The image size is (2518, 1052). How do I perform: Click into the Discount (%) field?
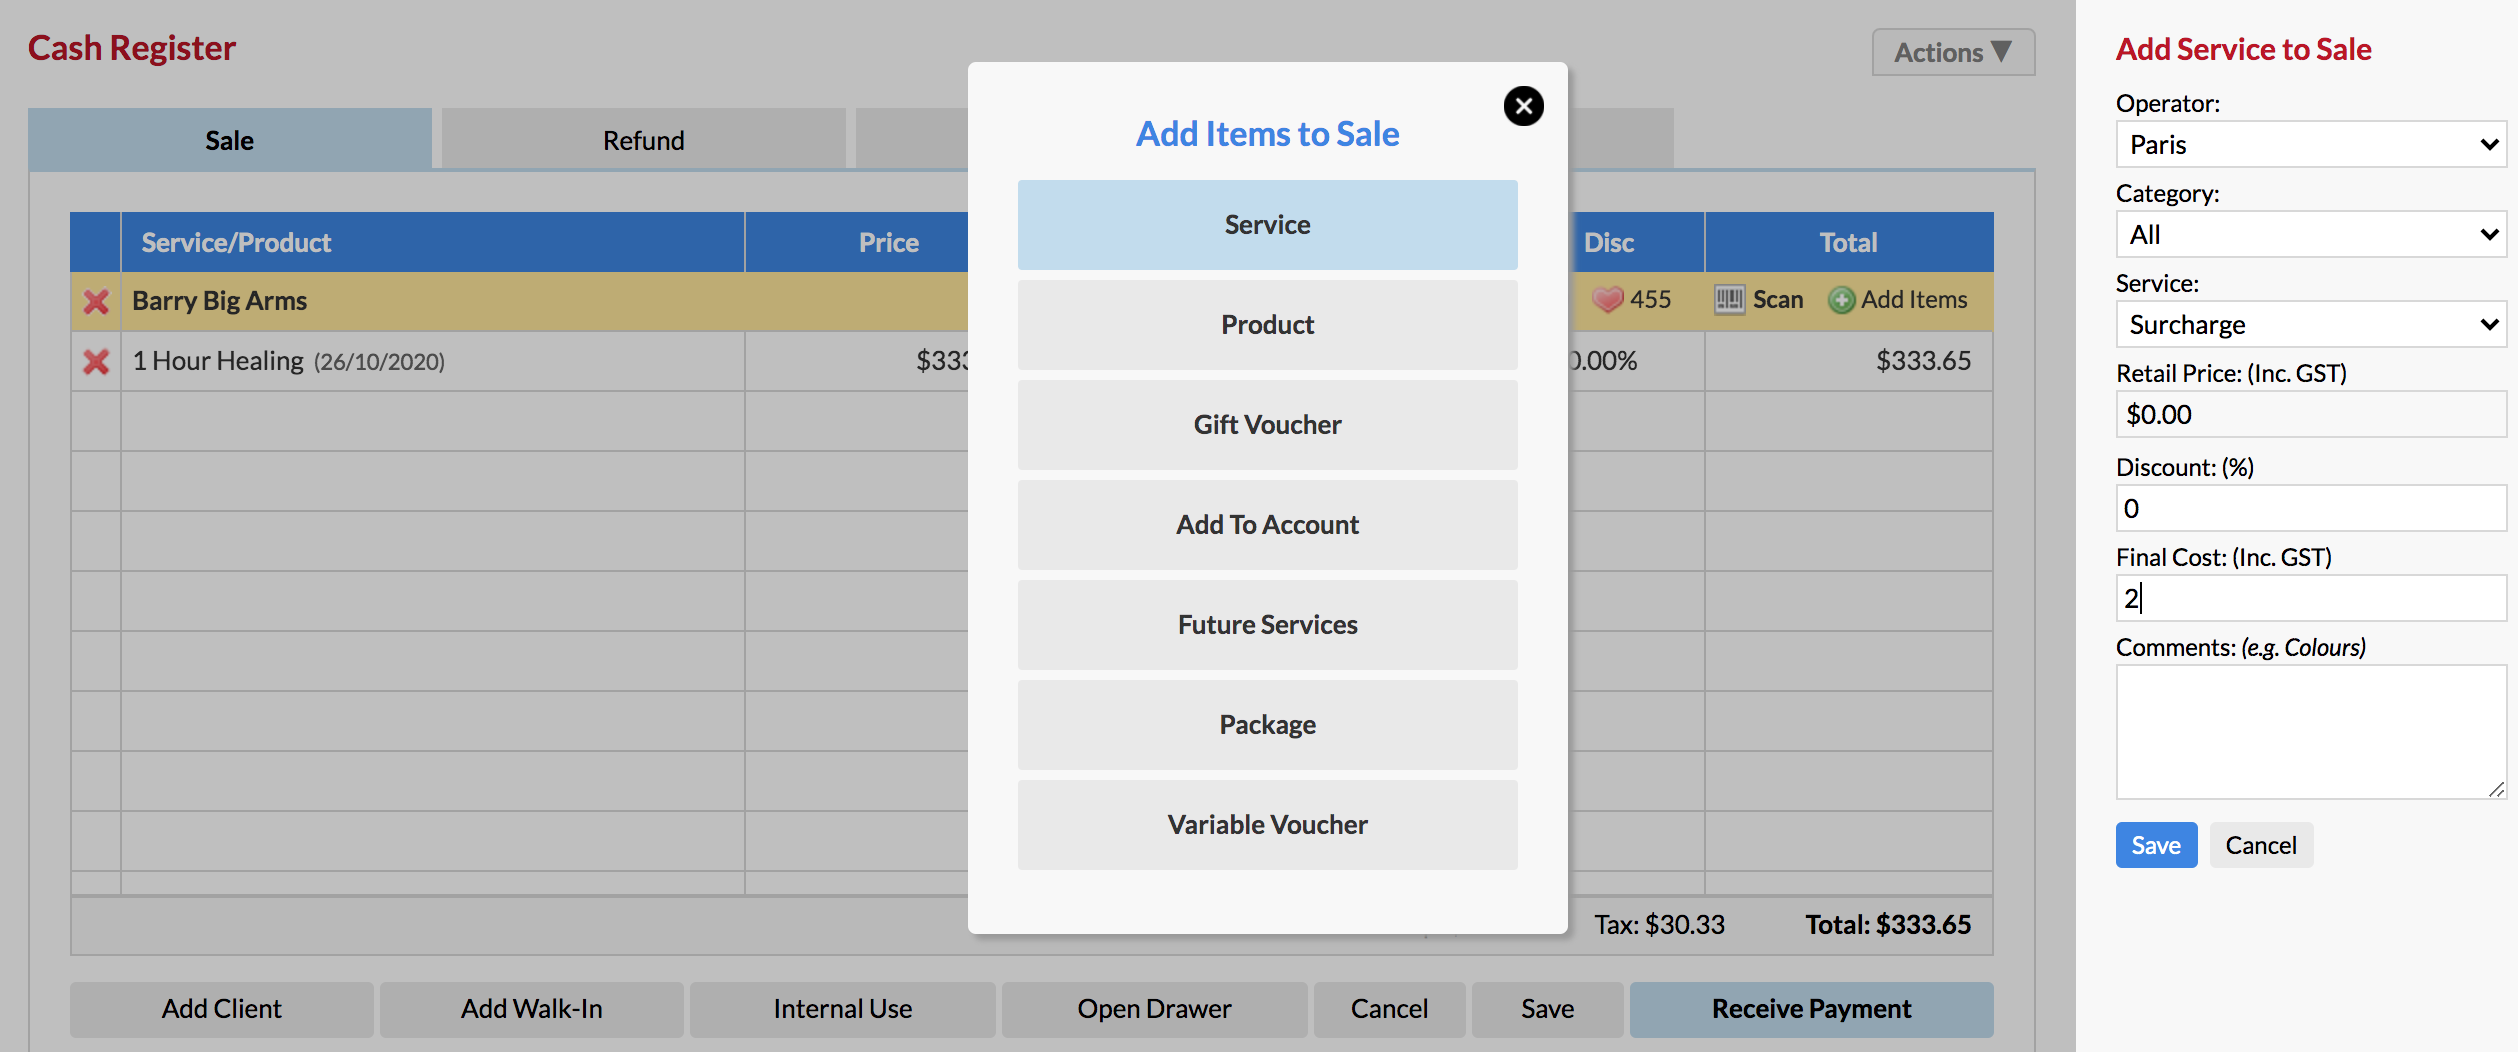[x=2310, y=509]
